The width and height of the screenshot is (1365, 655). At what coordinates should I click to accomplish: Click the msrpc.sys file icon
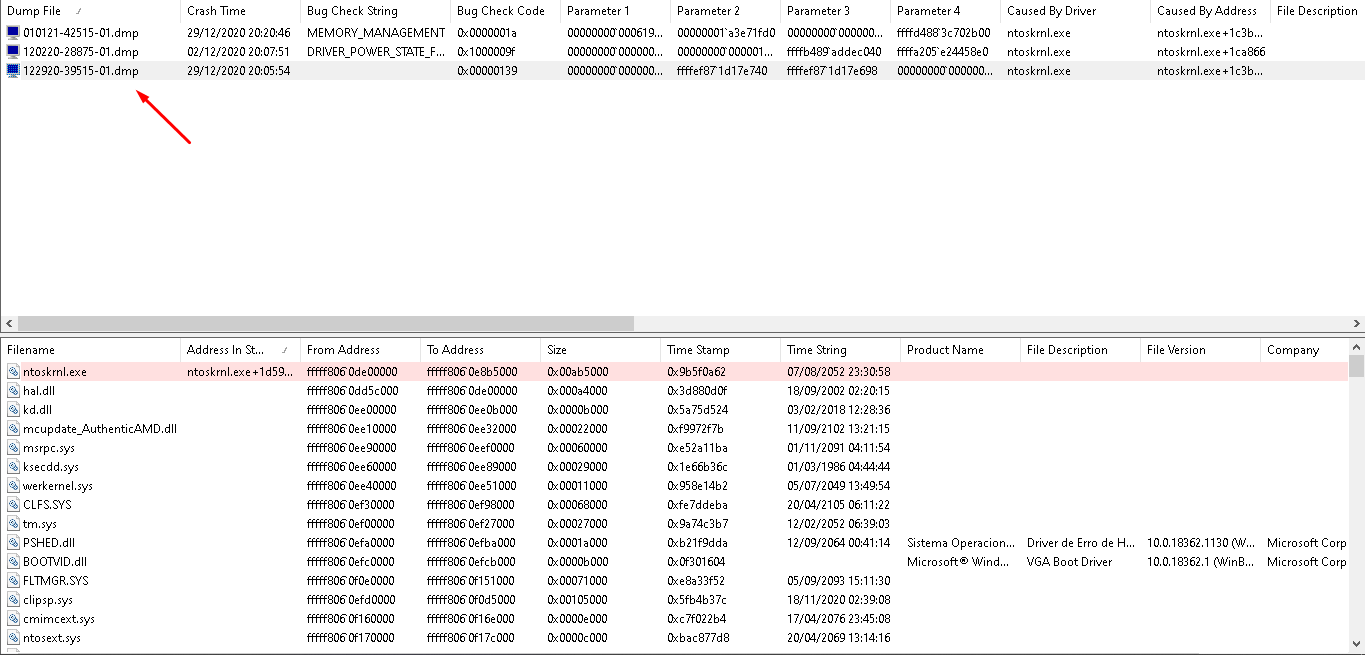13,448
